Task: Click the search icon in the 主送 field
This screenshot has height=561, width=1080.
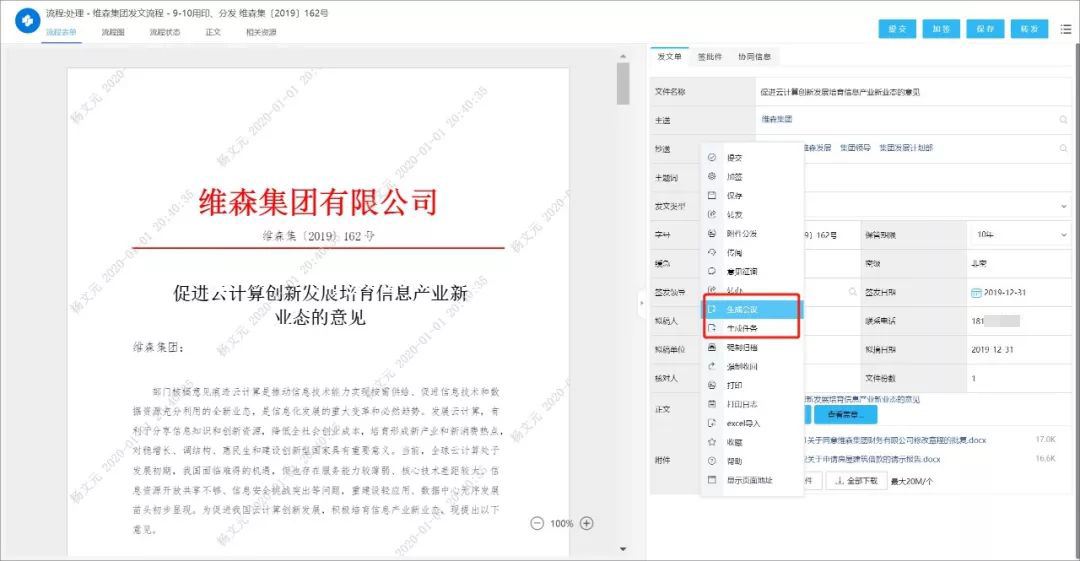Action: click(1063, 120)
